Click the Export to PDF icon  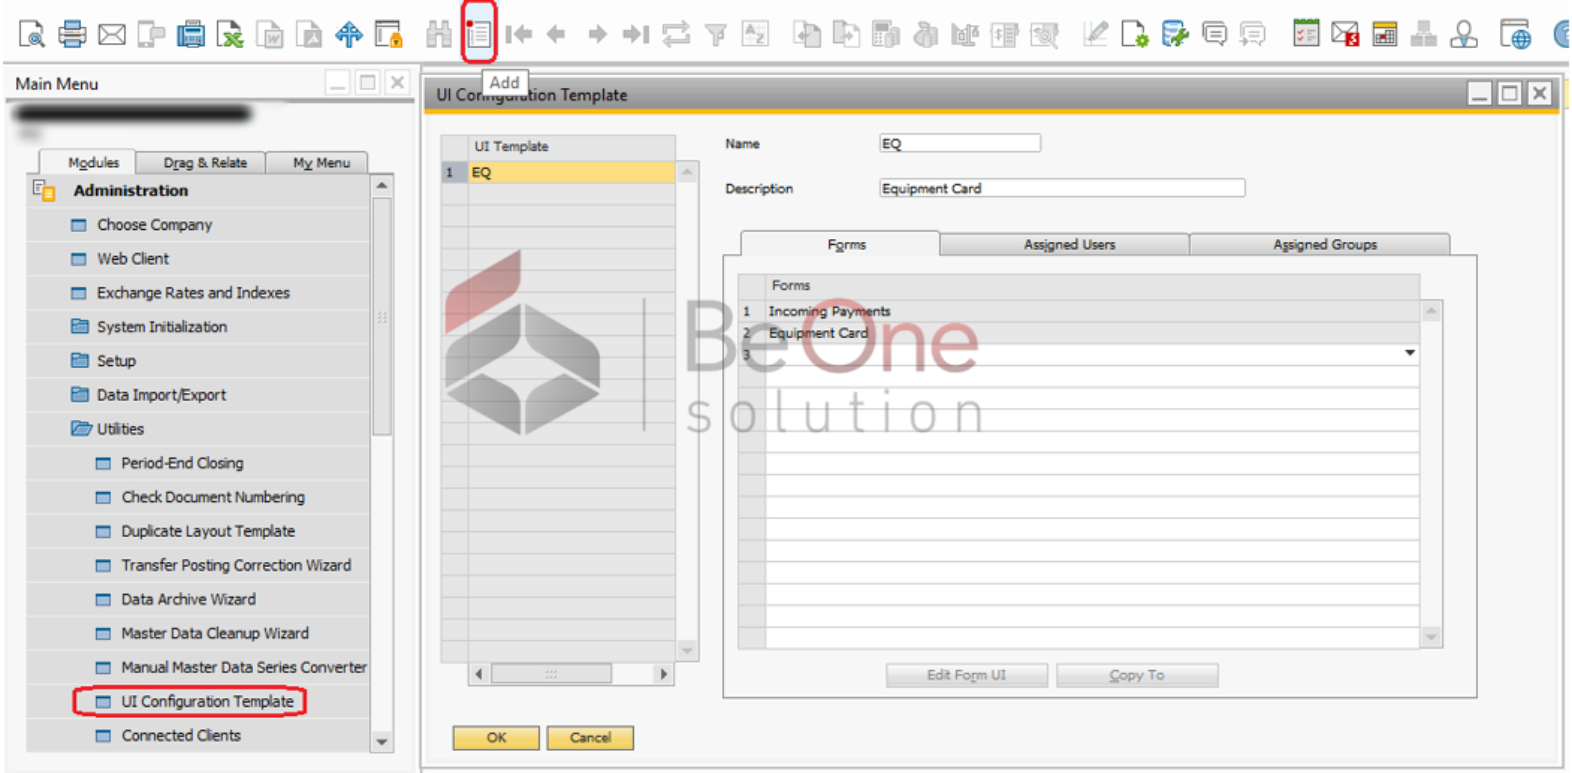(310, 34)
